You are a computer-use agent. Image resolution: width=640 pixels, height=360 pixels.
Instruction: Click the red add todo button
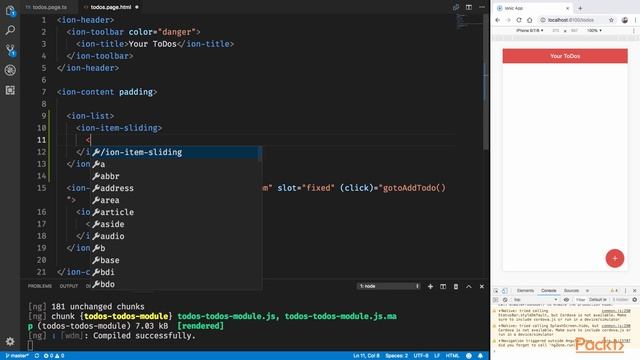[x=615, y=258]
